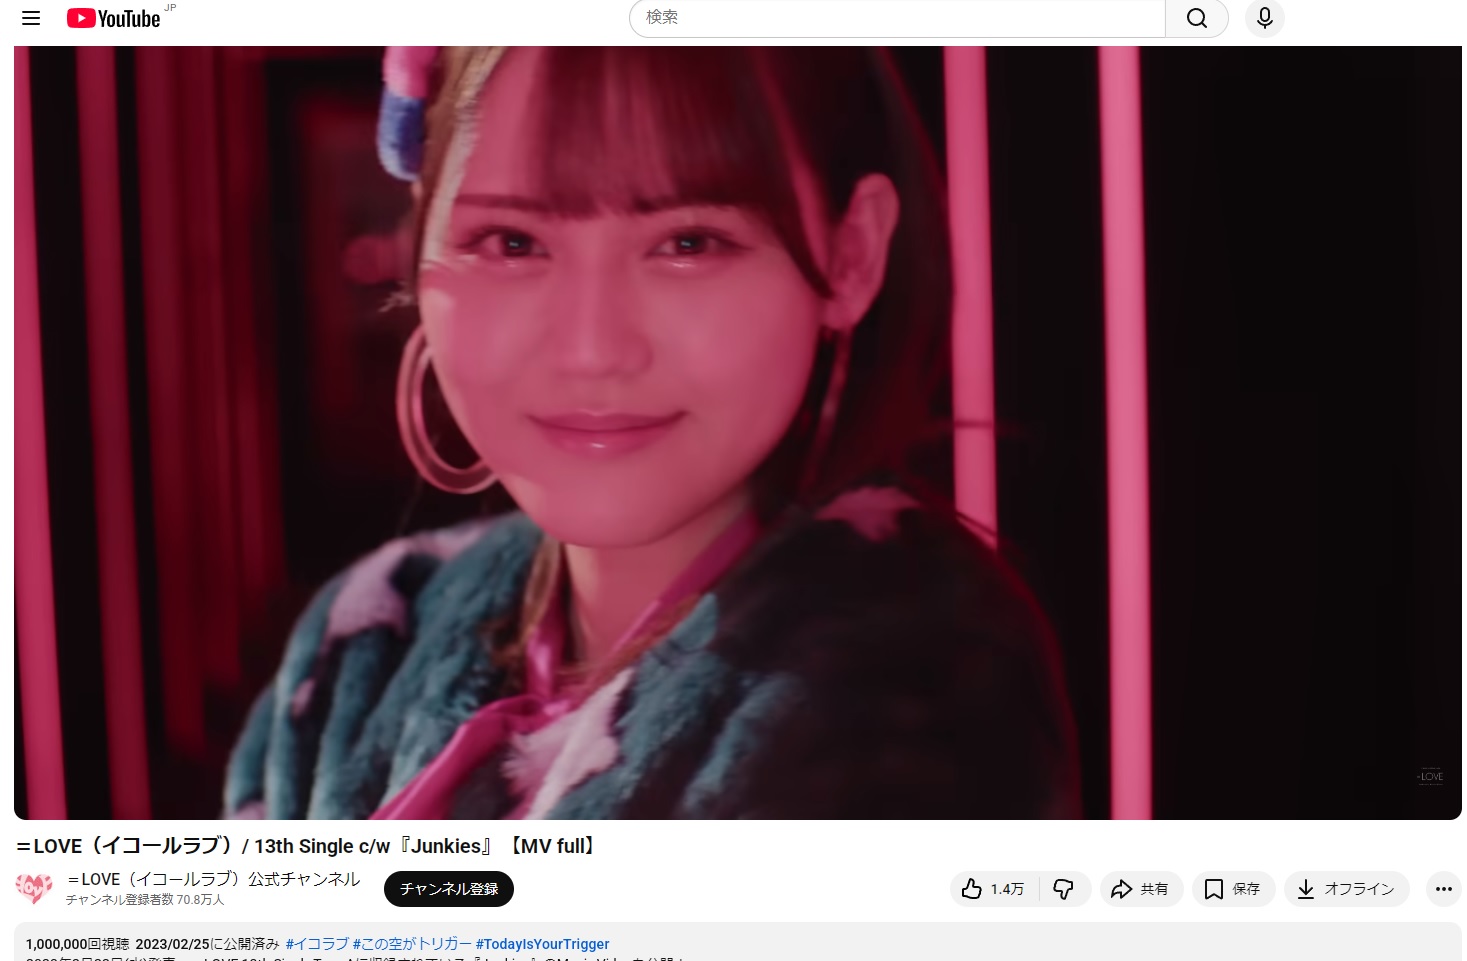Click the =LOVE watermark in video corner
1467x961 pixels.
1430,776
